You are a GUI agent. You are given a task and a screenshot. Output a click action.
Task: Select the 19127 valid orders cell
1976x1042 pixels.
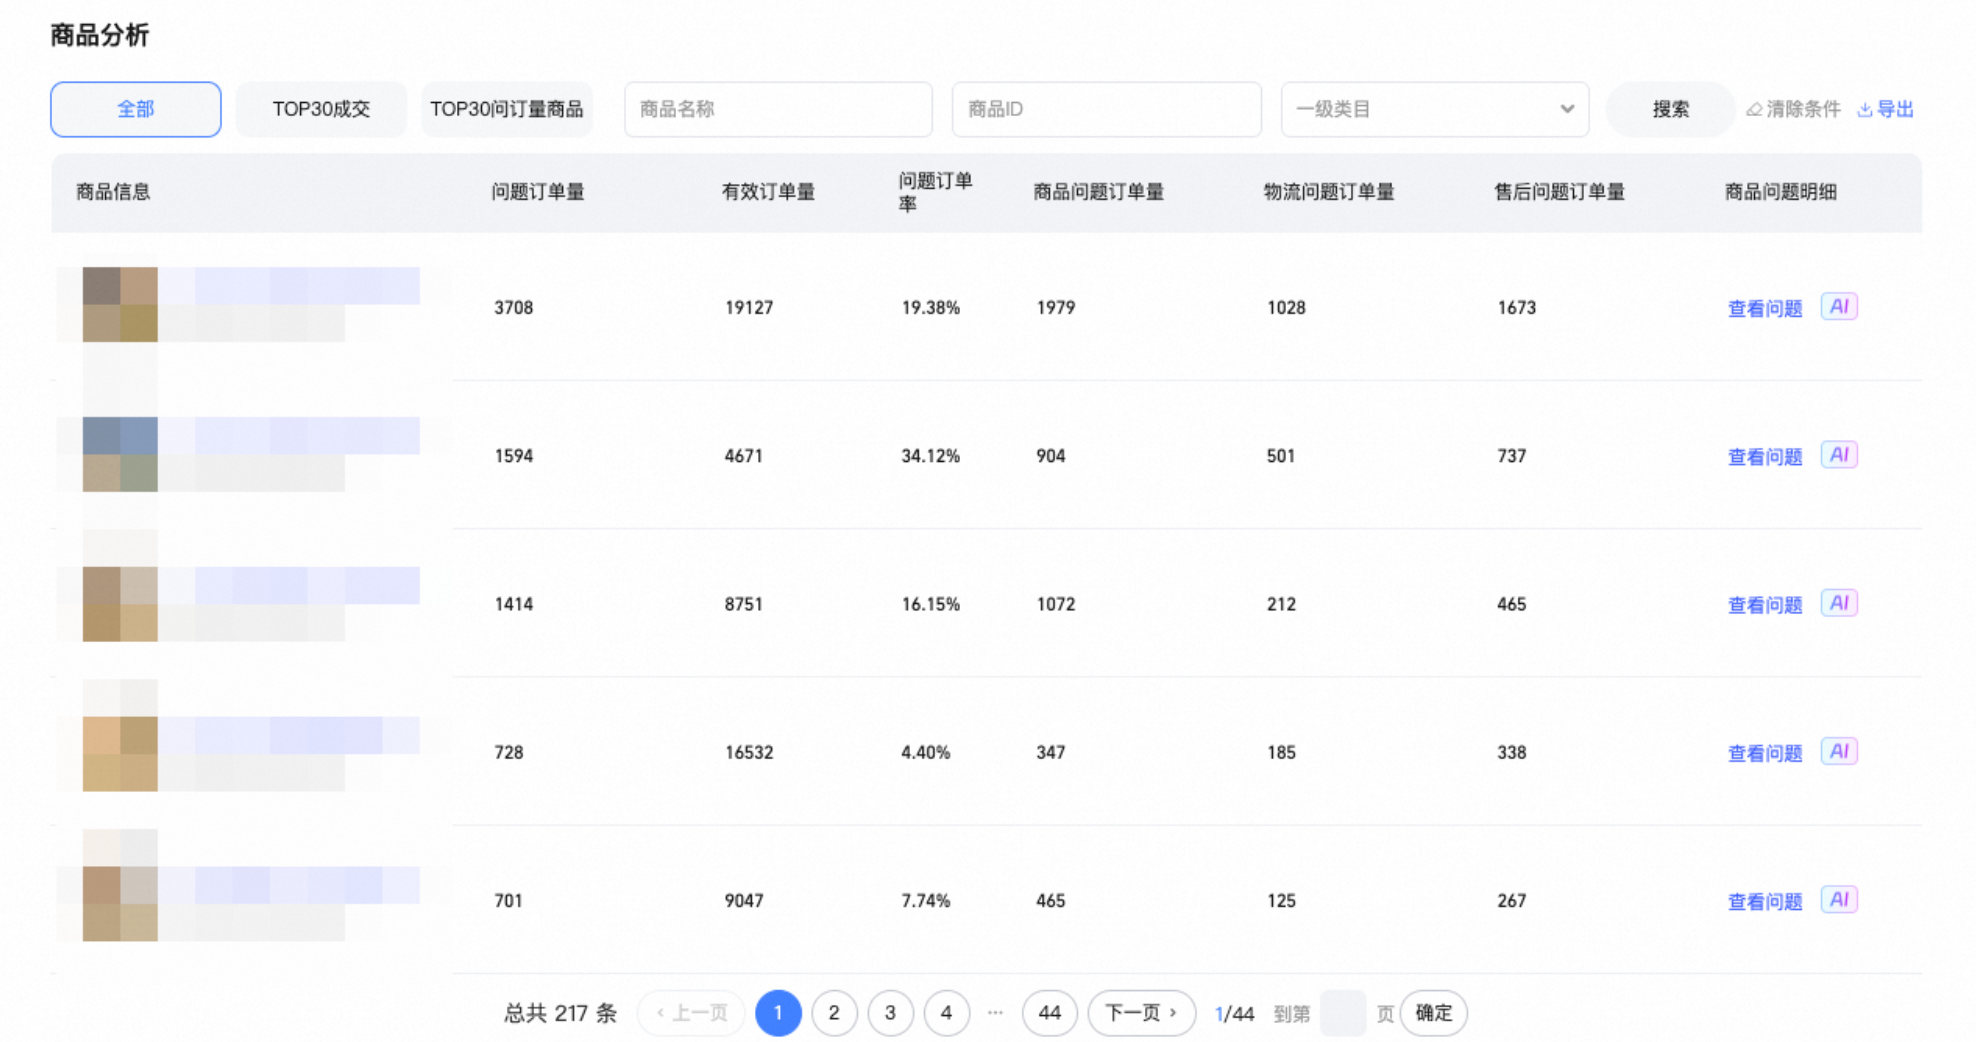[x=749, y=308]
